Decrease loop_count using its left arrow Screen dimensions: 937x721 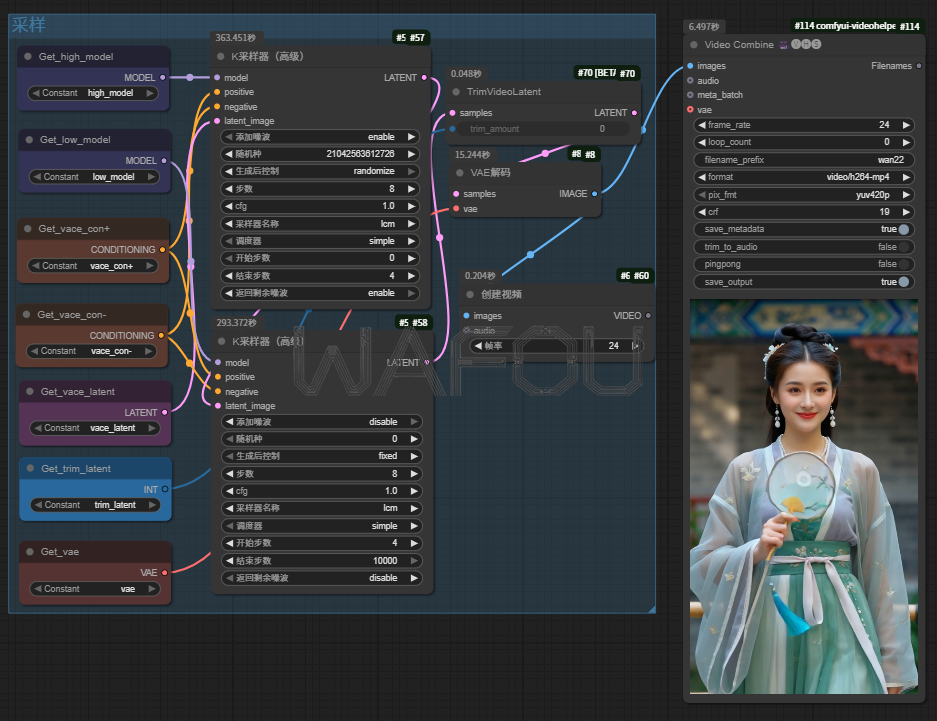click(x=702, y=142)
